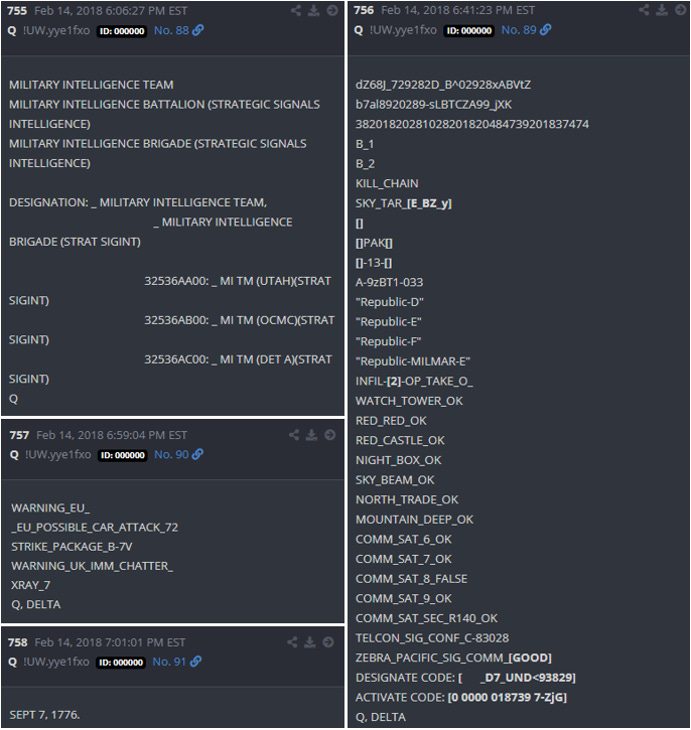This screenshot has width=691, height=730.
Task: Click the tripcode !UW.yye1fxo on post 755
Action: 56,31
